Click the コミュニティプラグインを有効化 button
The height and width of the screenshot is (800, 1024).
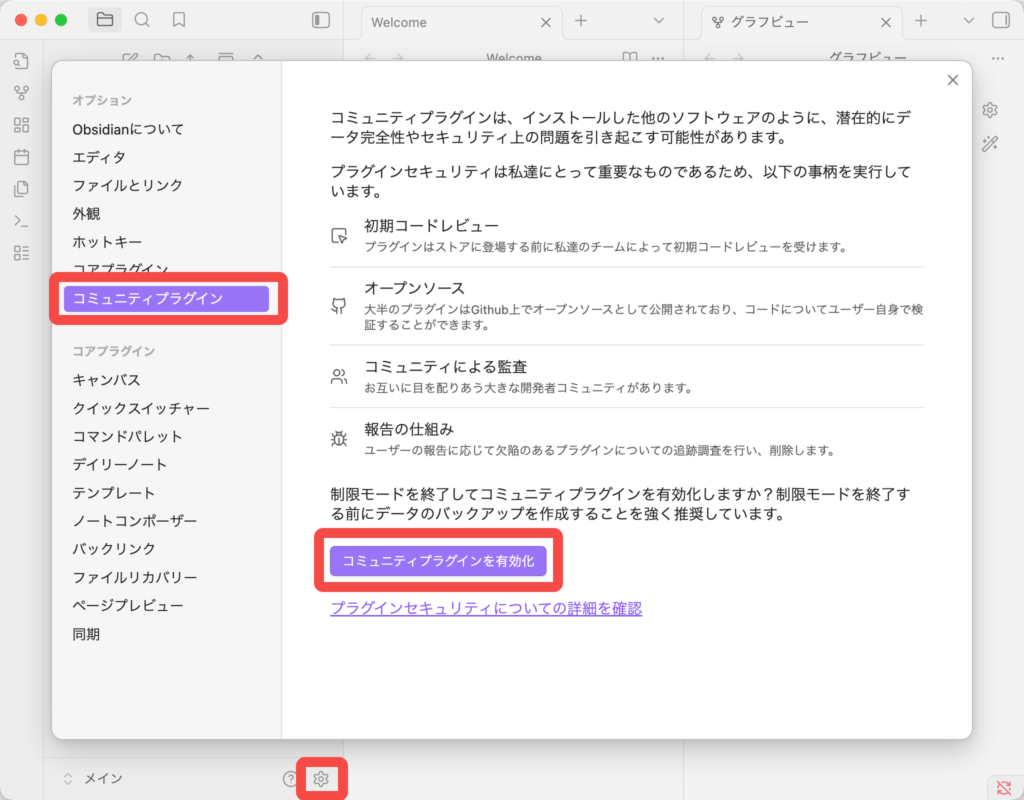[438, 560]
